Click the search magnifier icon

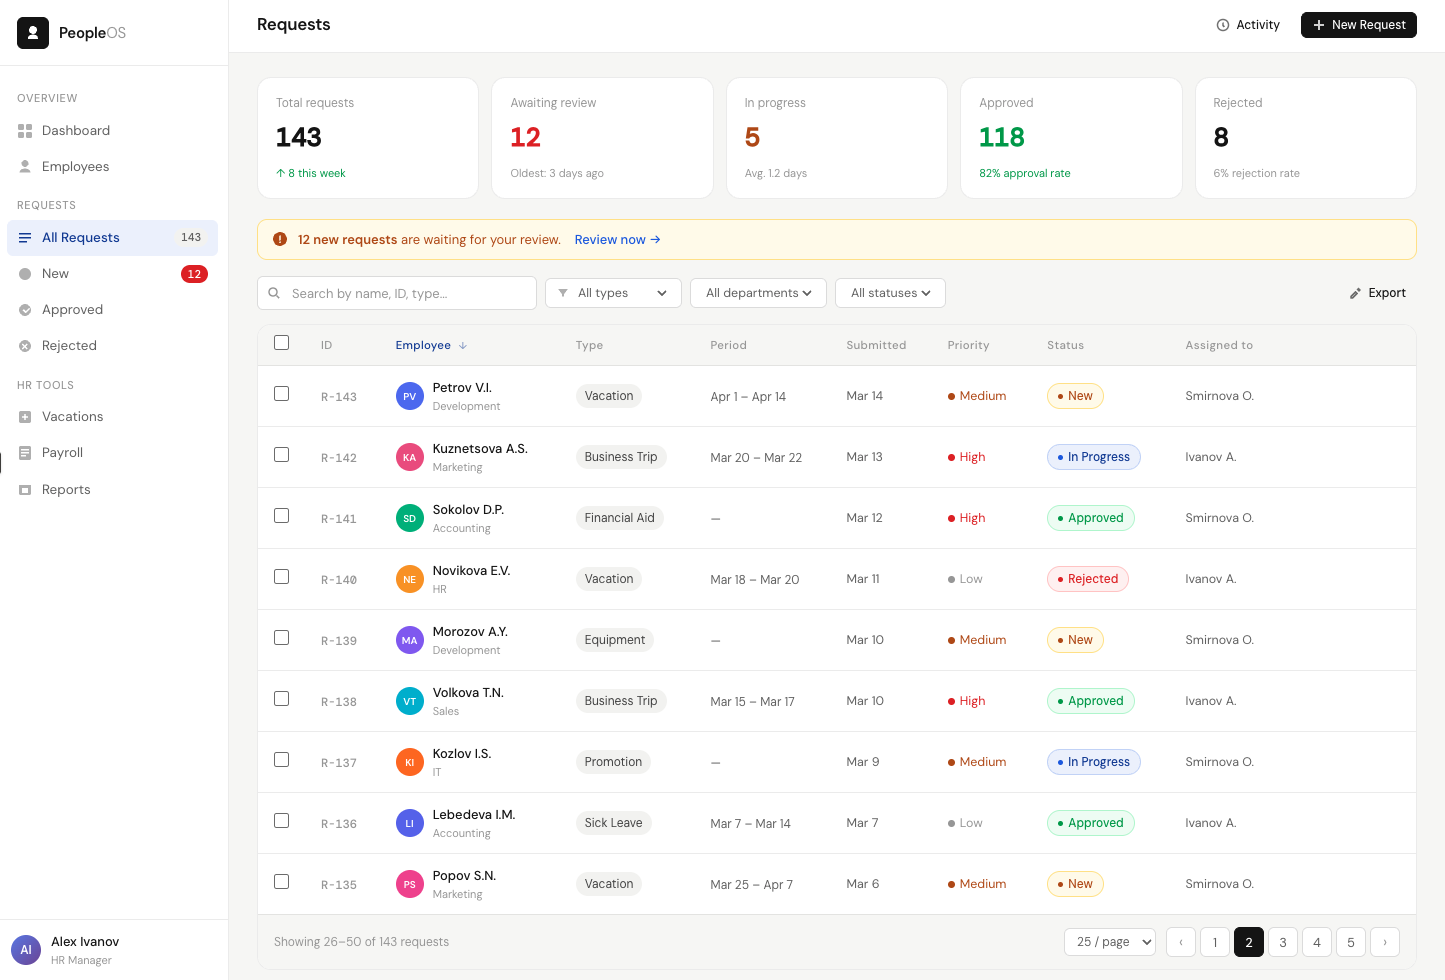[x=274, y=293]
